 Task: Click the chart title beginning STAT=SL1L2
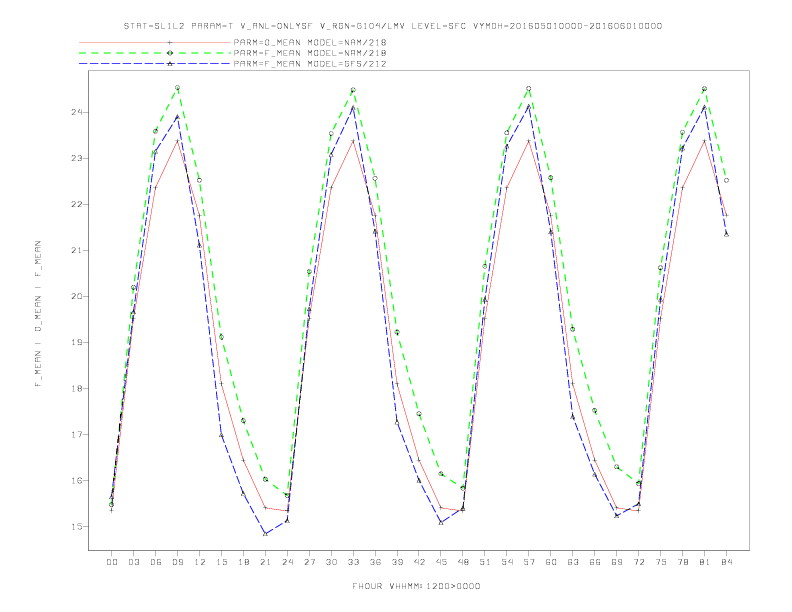(x=392, y=26)
